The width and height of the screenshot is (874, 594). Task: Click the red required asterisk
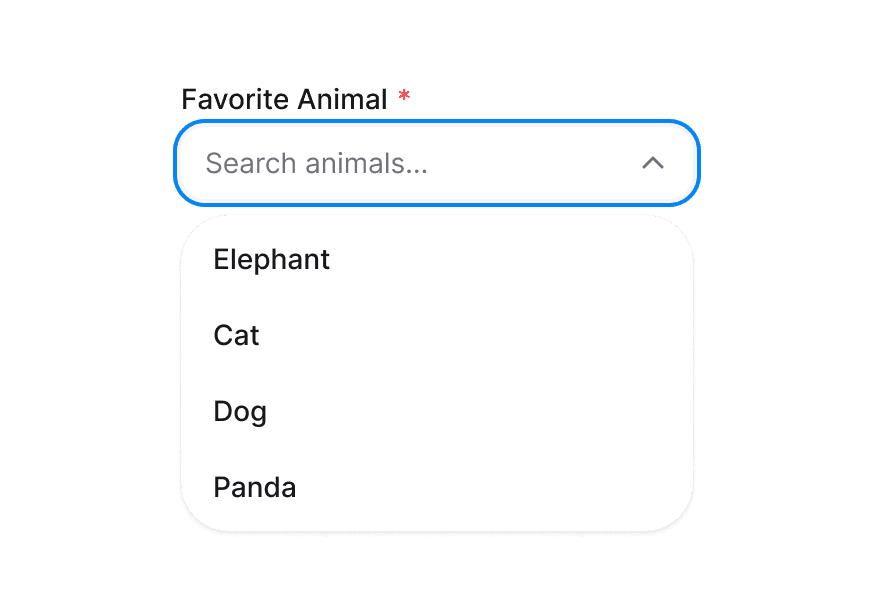(x=404, y=96)
